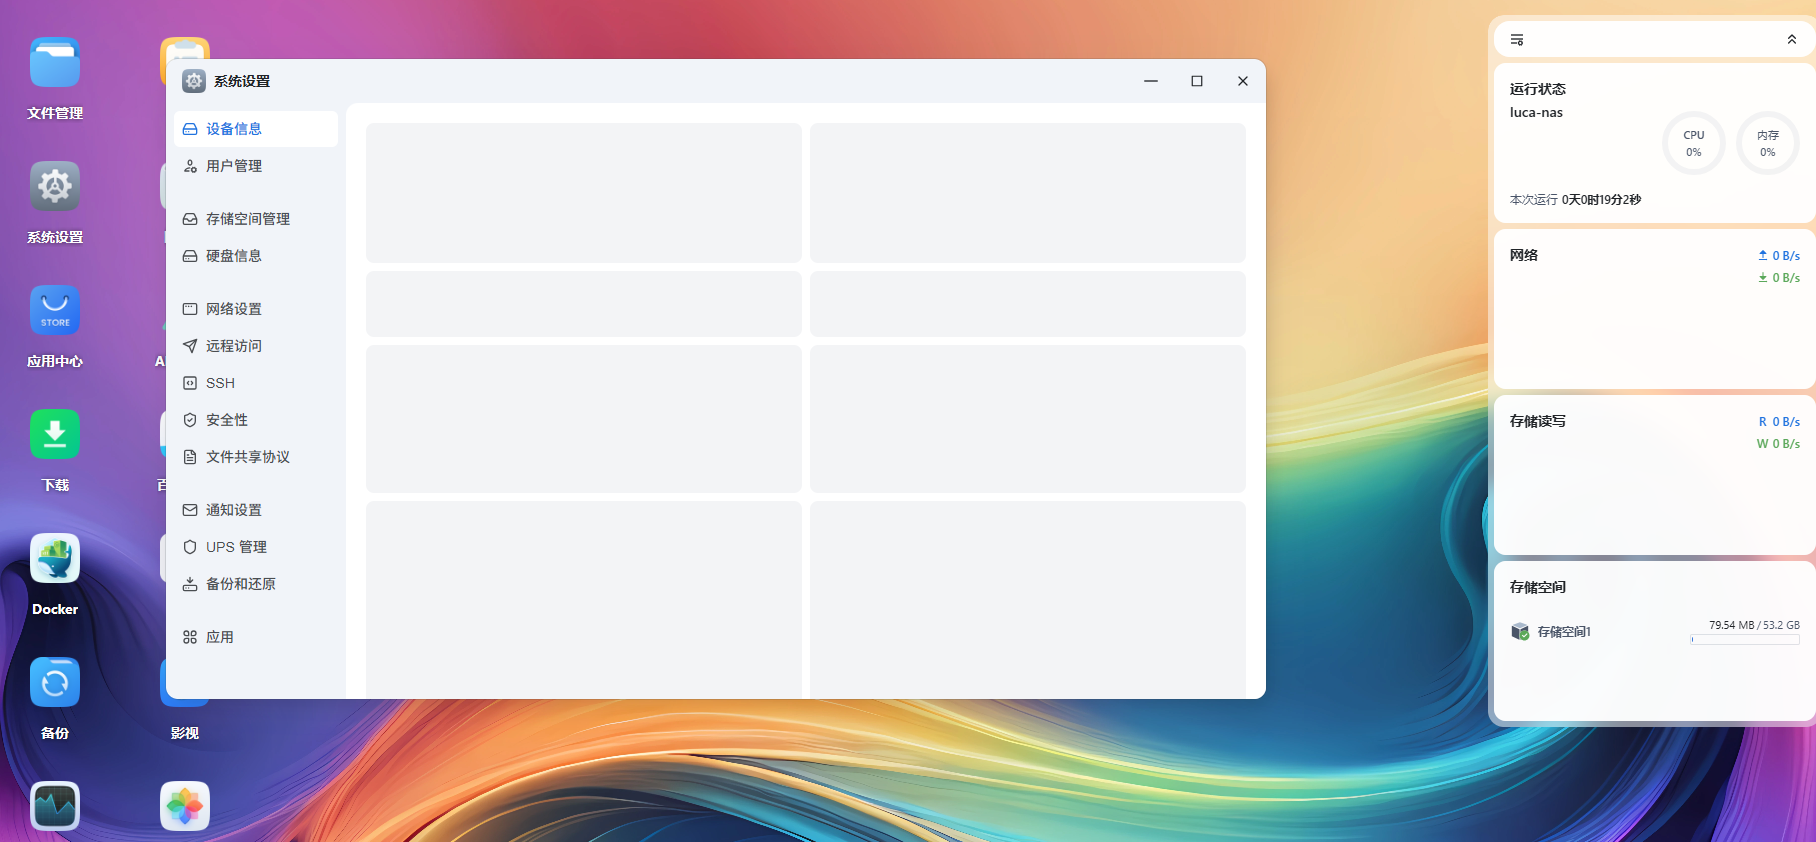Screen dimensions: 1816x842
Task: Click the 存储读写 widget heading
Action: click(1538, 421)
